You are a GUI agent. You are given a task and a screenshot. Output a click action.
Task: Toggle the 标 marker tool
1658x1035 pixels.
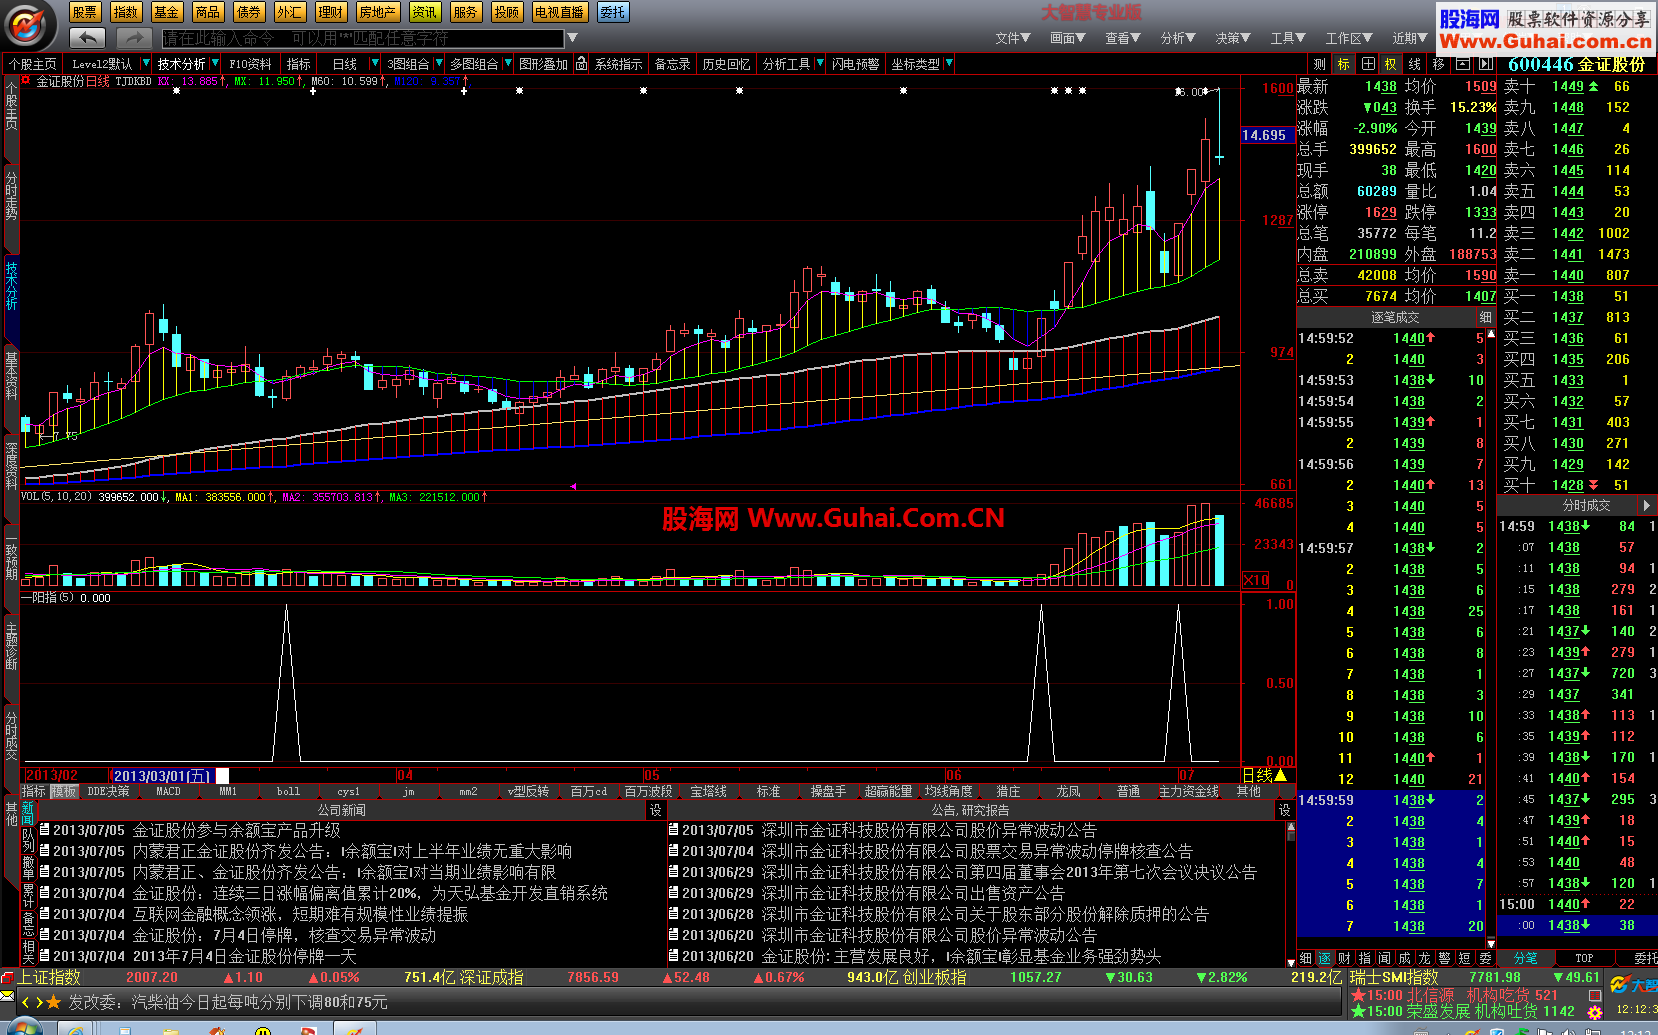[1343, 64]
